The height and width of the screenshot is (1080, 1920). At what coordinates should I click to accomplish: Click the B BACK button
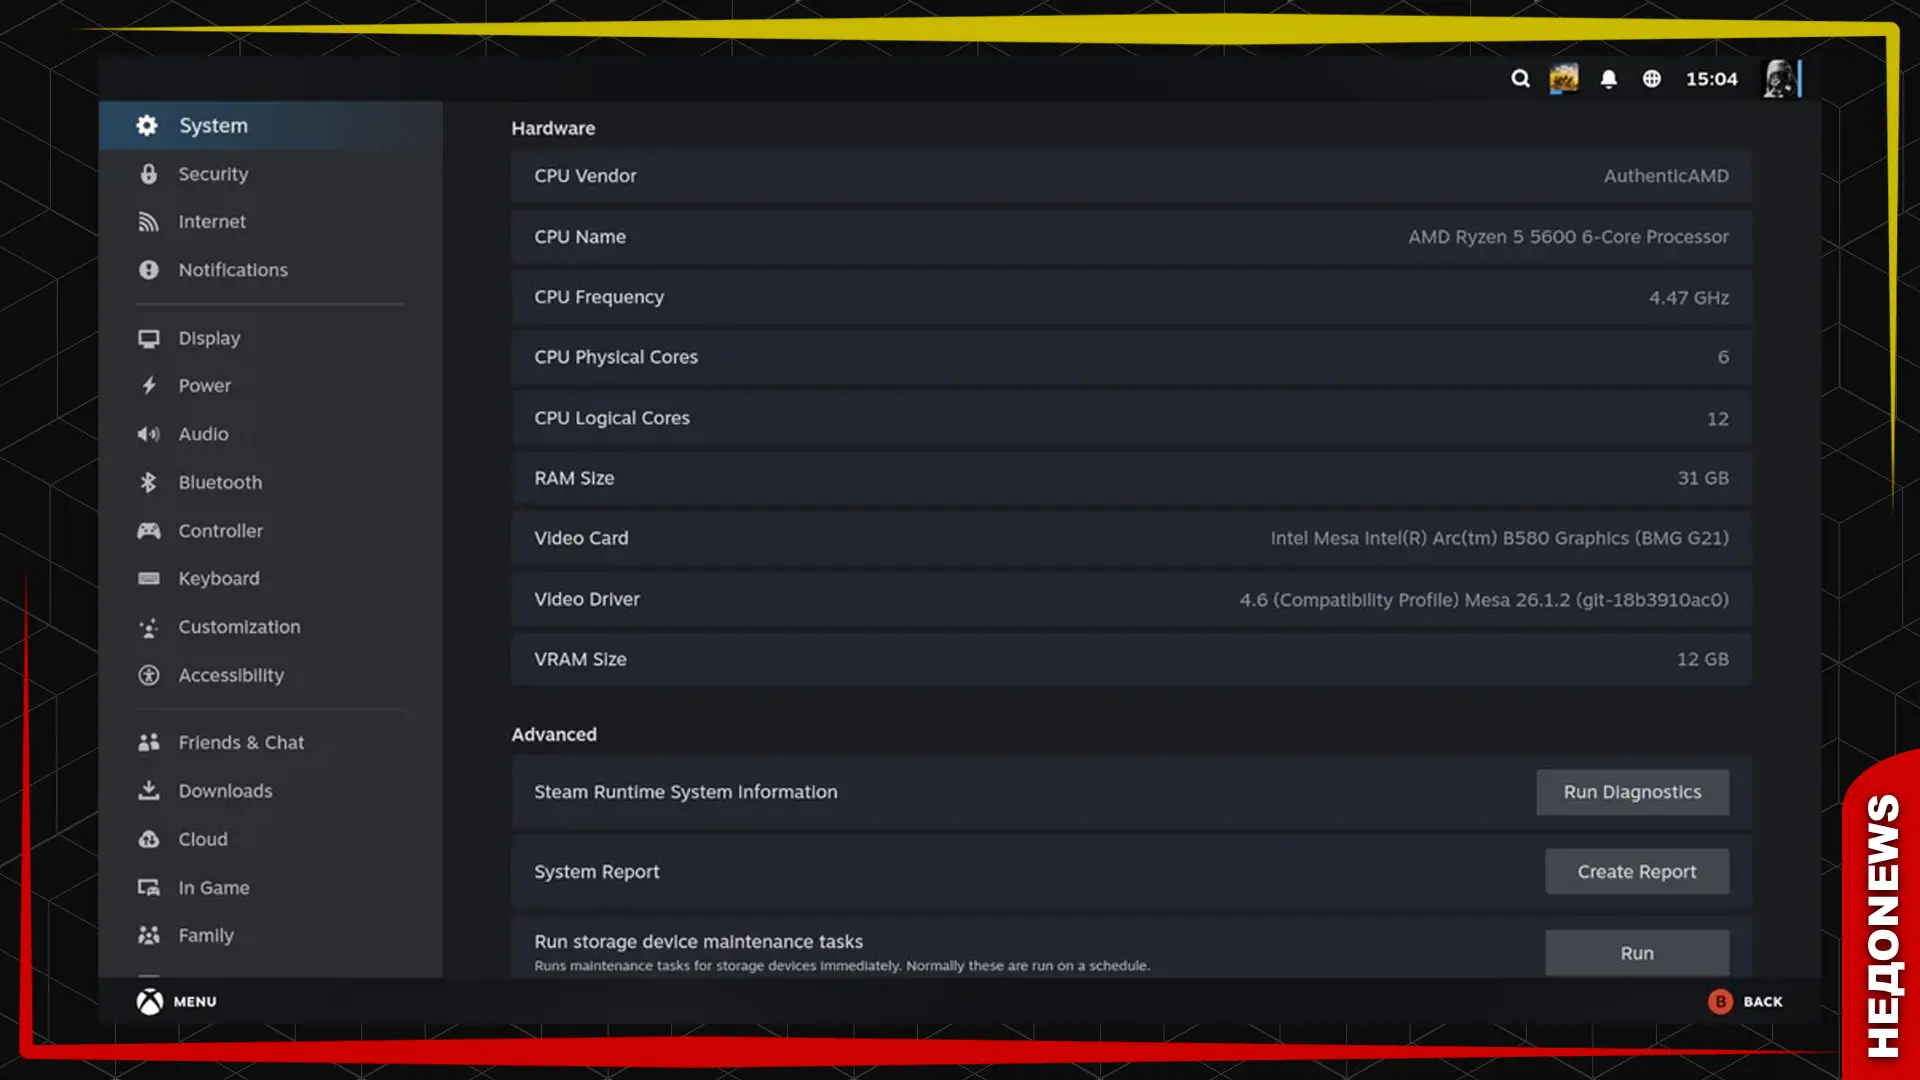(1745, 1001)
